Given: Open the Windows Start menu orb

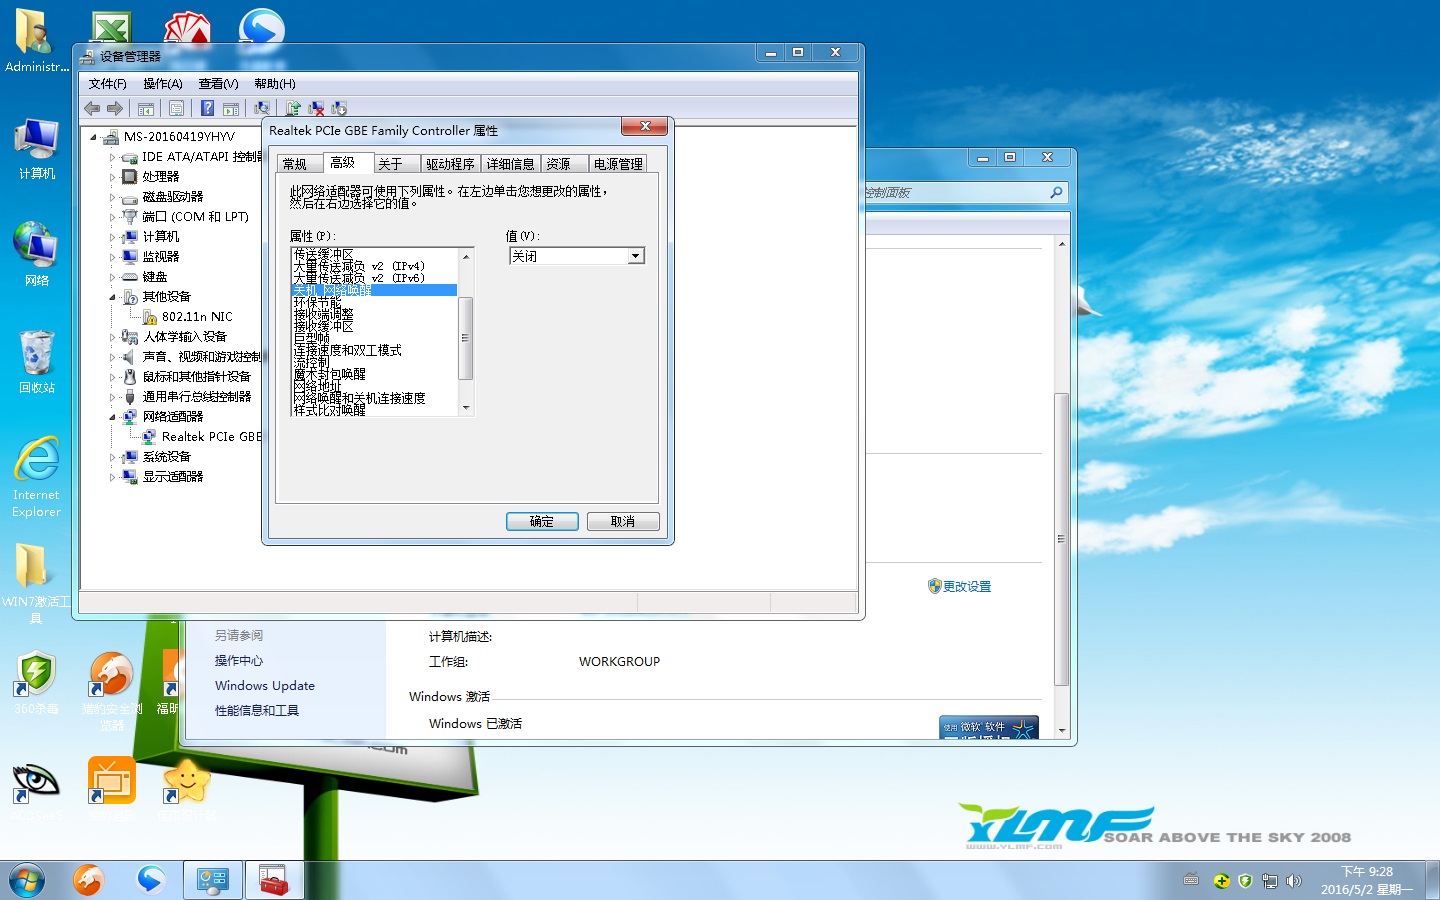Looking at the screenshot, I should [27, 881].
